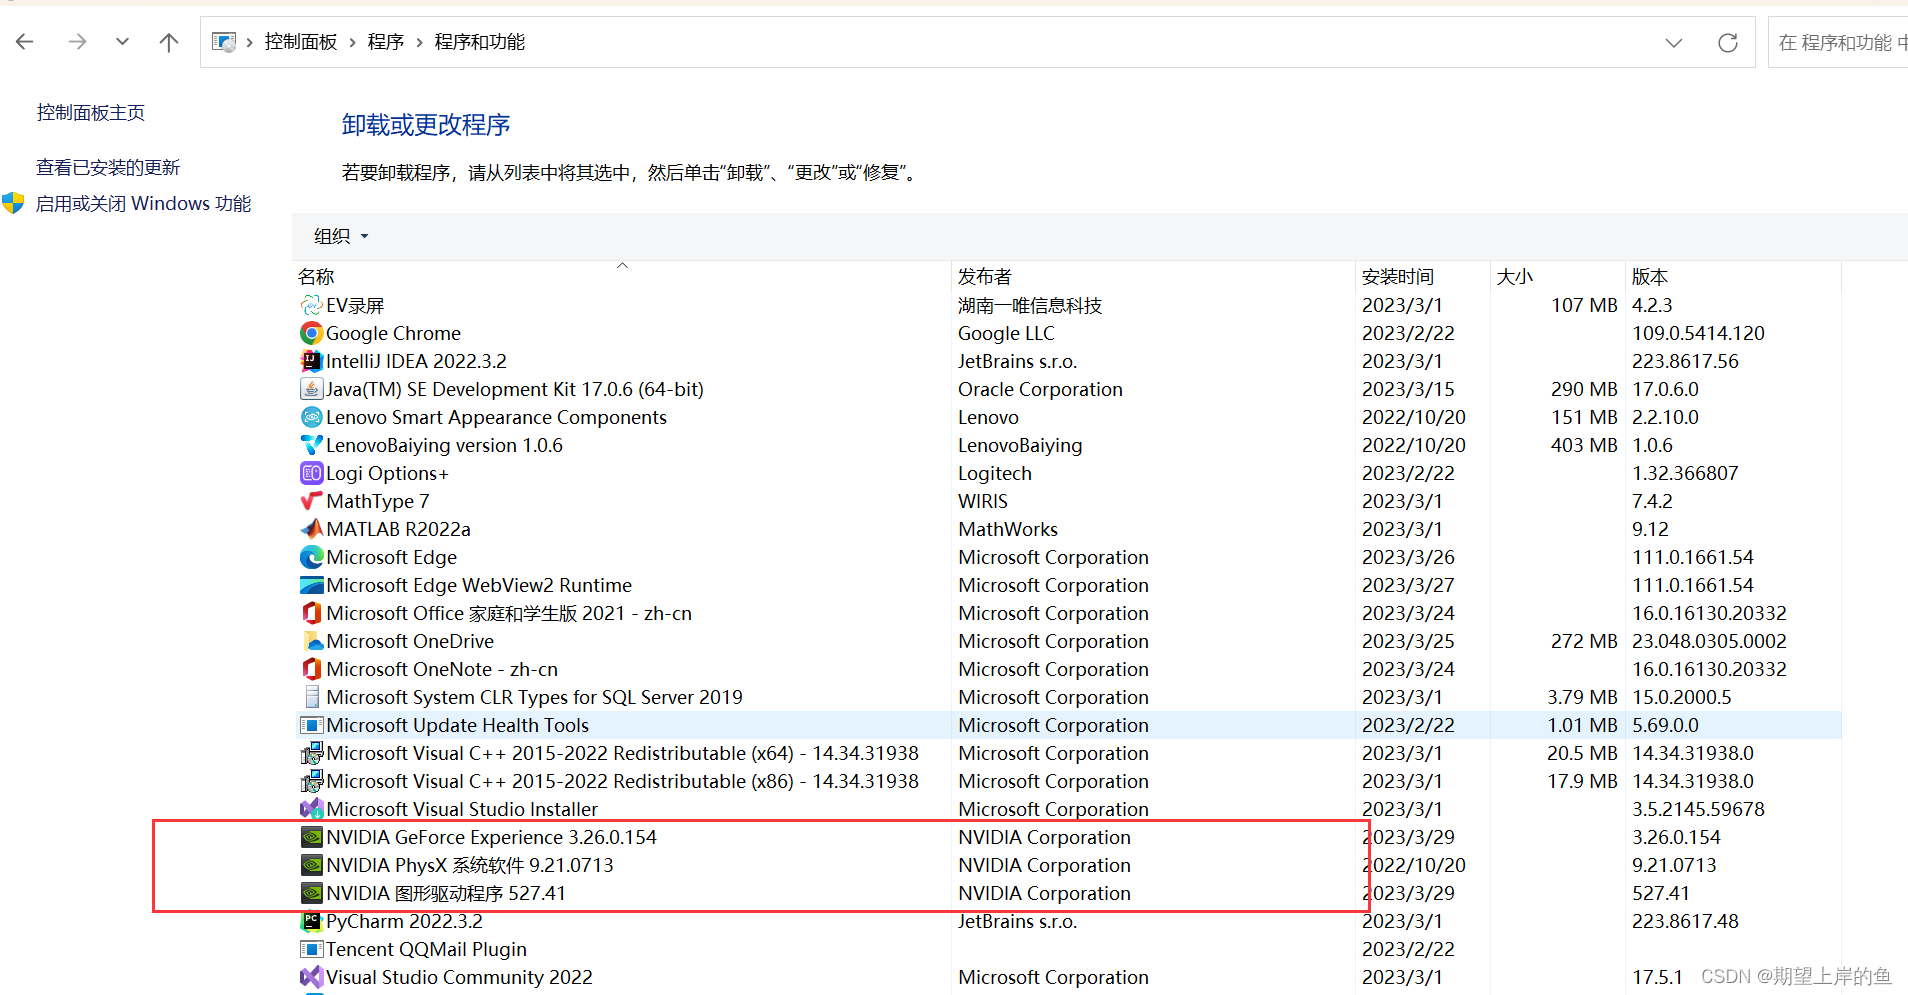Click the Microsoft OneNote icon
1908x995 pixels.
(x=312, y=669)
